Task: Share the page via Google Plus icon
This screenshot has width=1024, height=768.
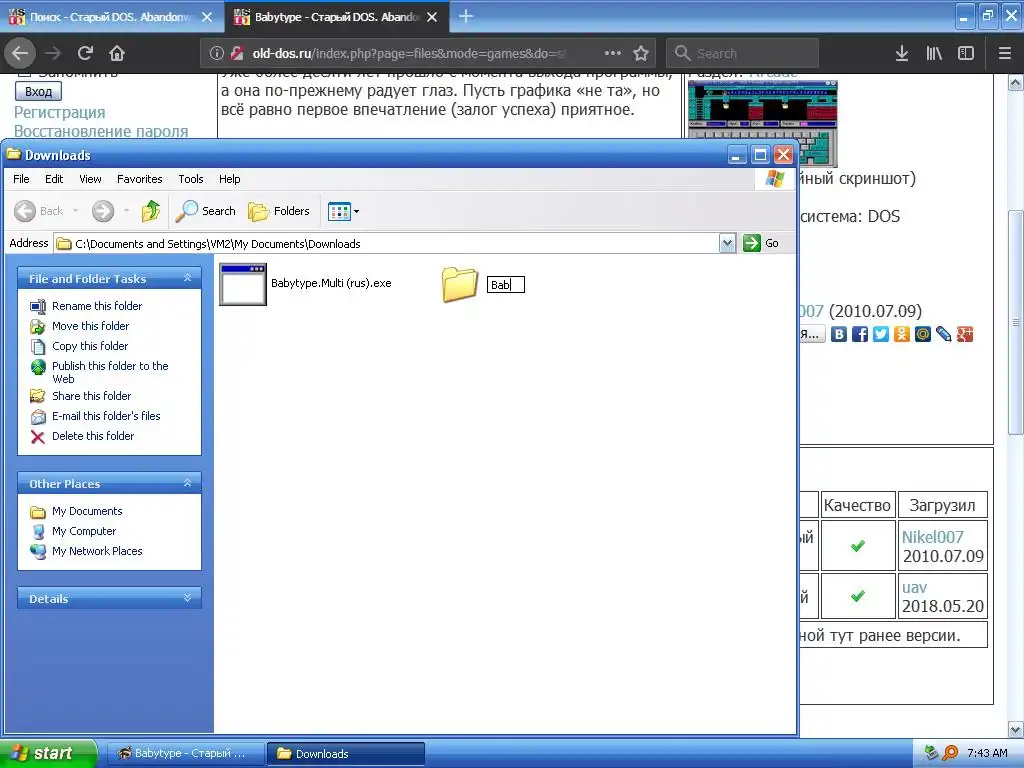Action: click(965, 334)
